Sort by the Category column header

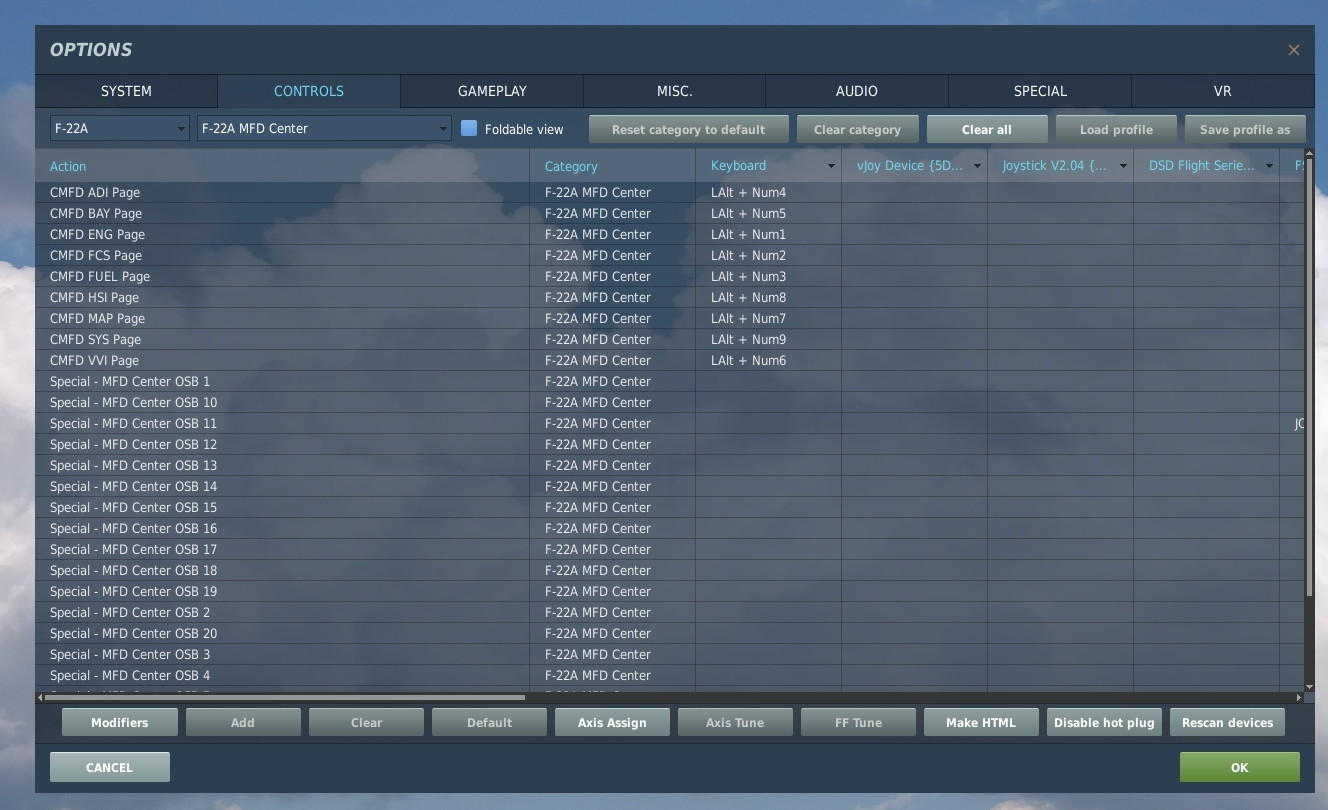tap(612, 166)
